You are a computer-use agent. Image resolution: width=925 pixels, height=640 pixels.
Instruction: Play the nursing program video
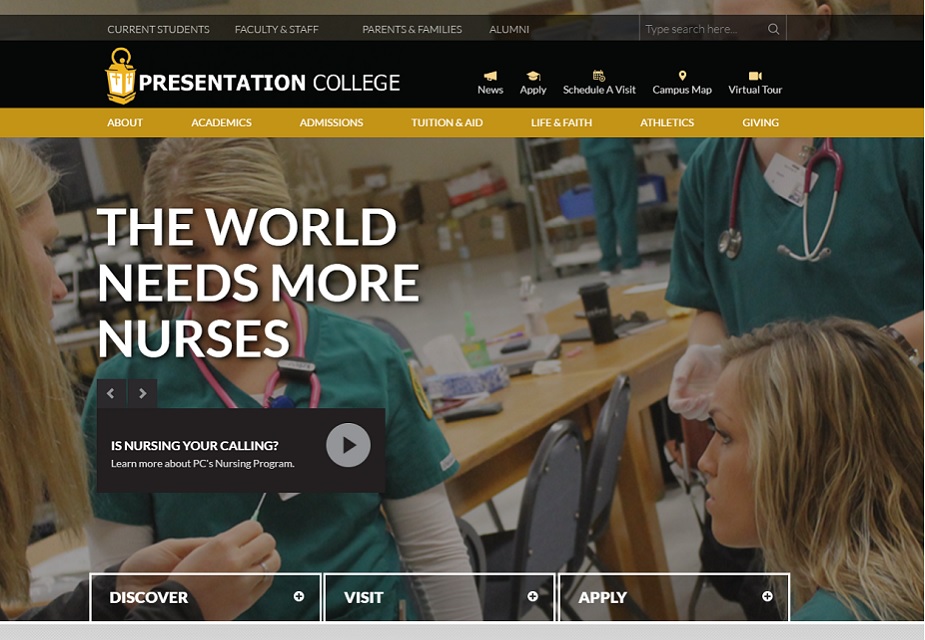(348, 446)
